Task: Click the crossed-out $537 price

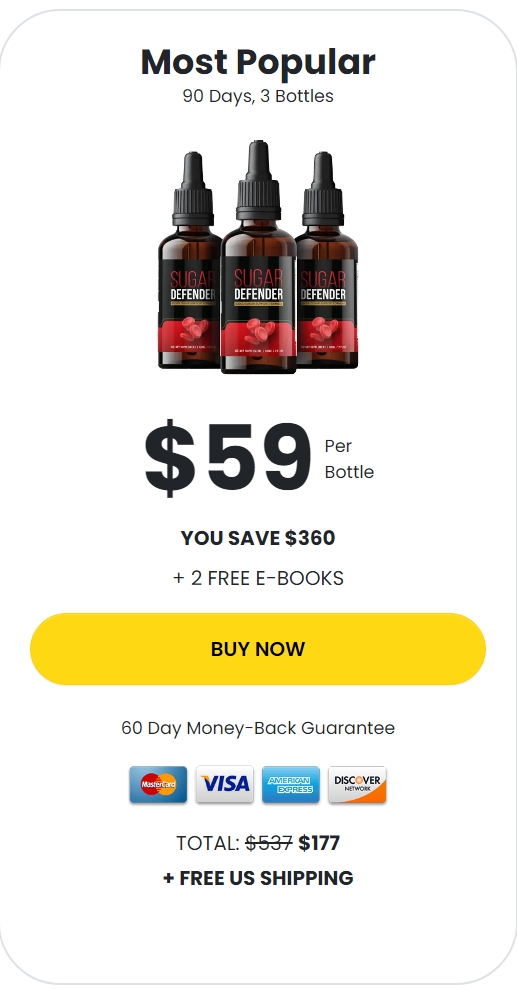Action: click(x=269, y=843)
